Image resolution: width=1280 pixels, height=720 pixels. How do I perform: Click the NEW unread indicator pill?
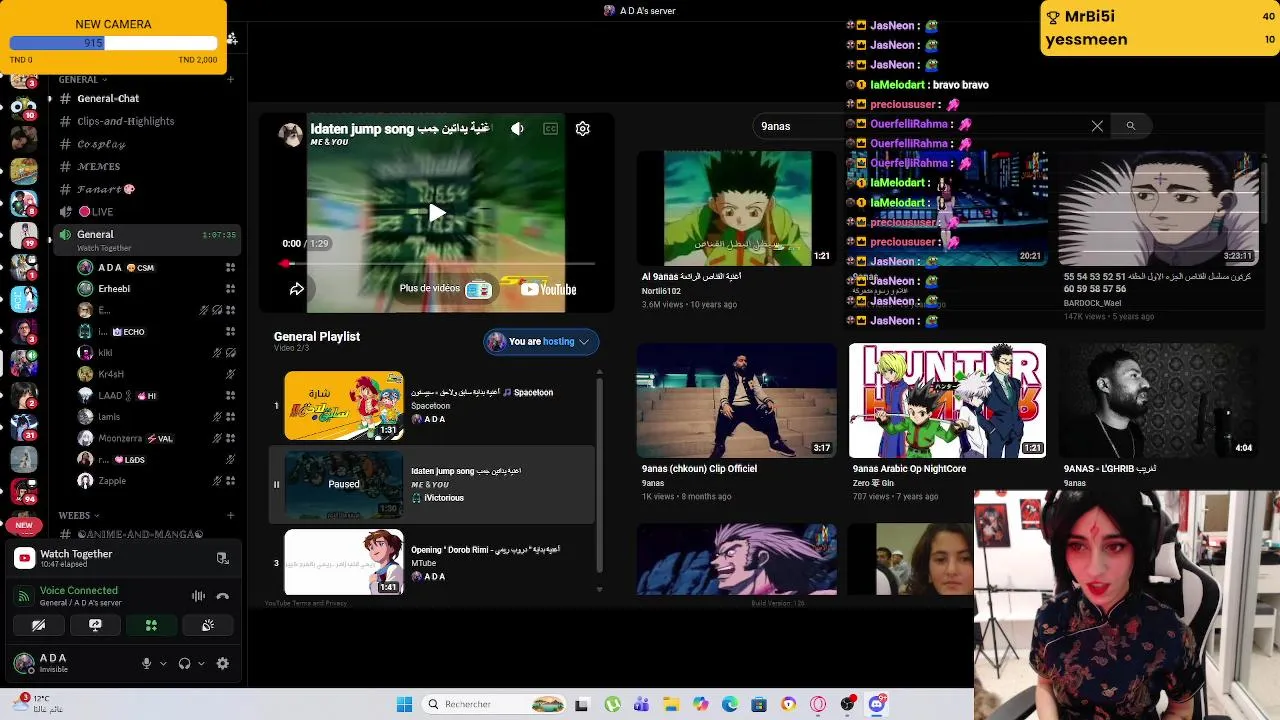pos(24,525)
